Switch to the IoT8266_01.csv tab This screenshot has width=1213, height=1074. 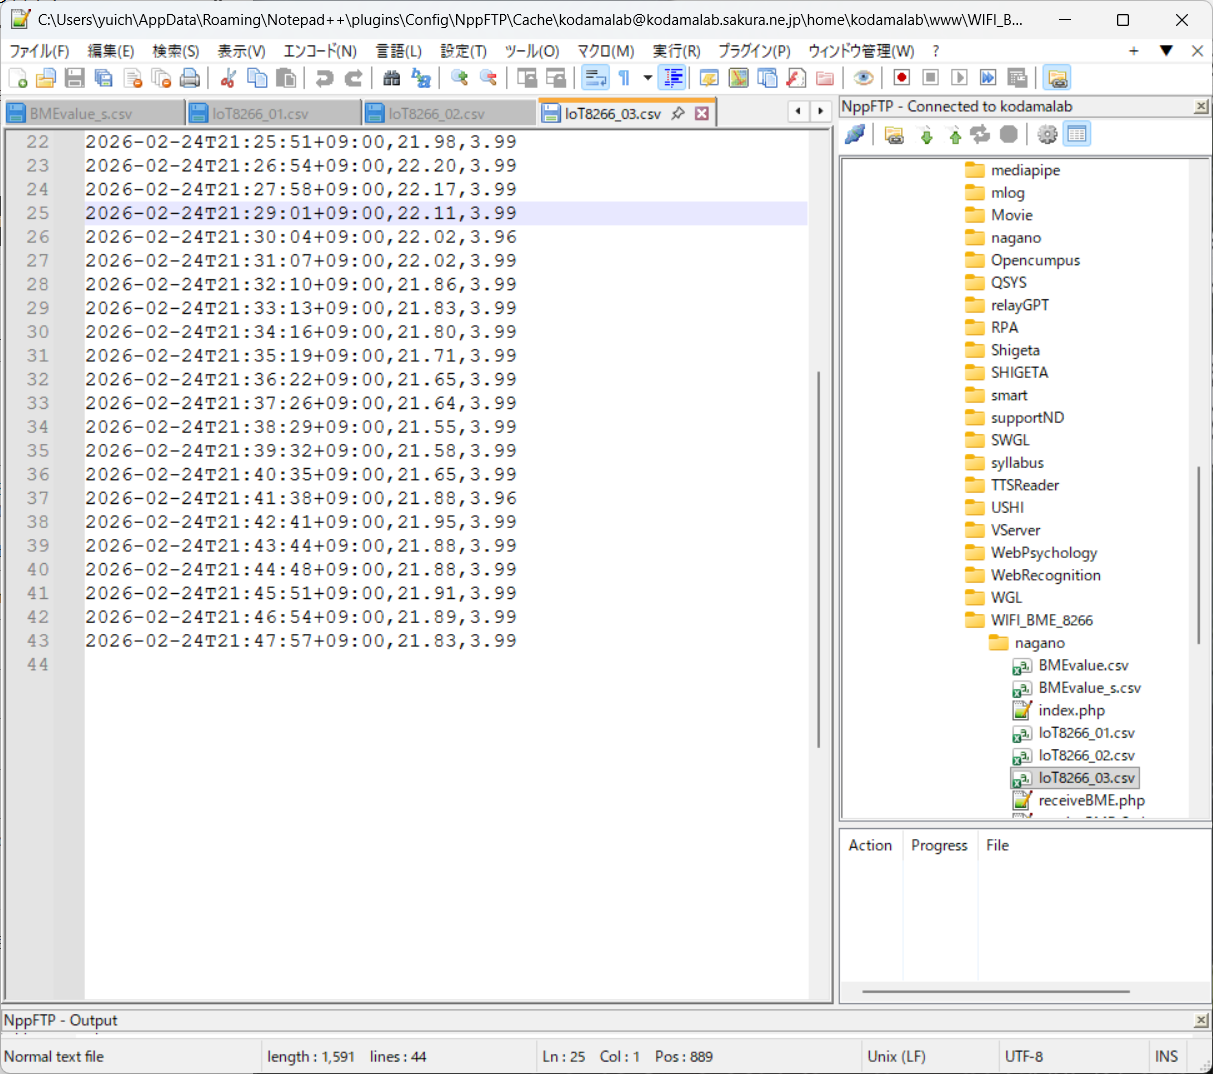(x=260, y=114)
